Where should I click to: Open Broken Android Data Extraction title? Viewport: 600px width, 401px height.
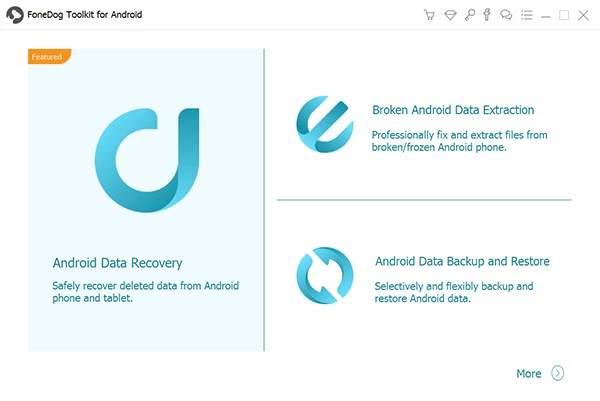(453, 110)
